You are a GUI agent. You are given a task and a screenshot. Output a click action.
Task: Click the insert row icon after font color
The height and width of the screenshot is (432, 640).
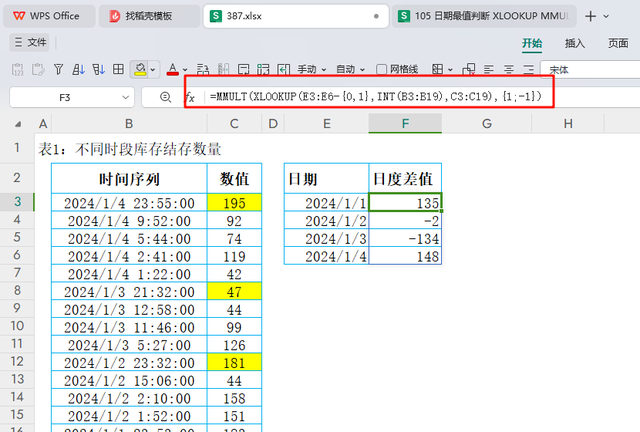coord(203,70)
